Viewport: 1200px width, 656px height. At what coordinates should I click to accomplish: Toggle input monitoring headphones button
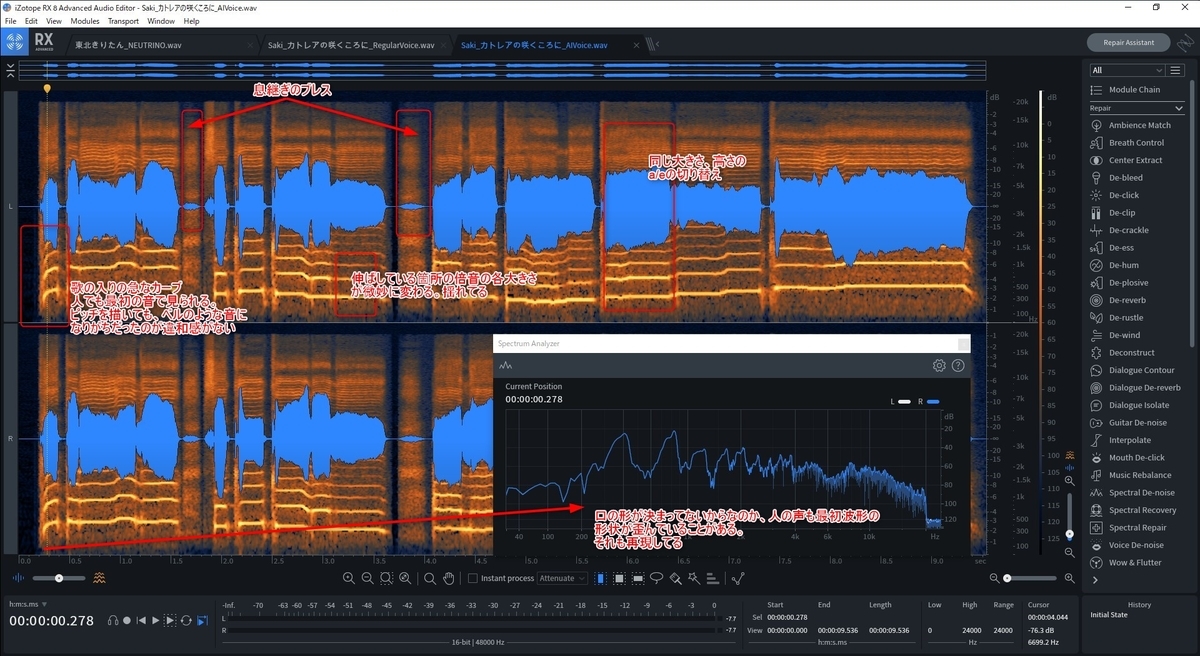(113, 621)
